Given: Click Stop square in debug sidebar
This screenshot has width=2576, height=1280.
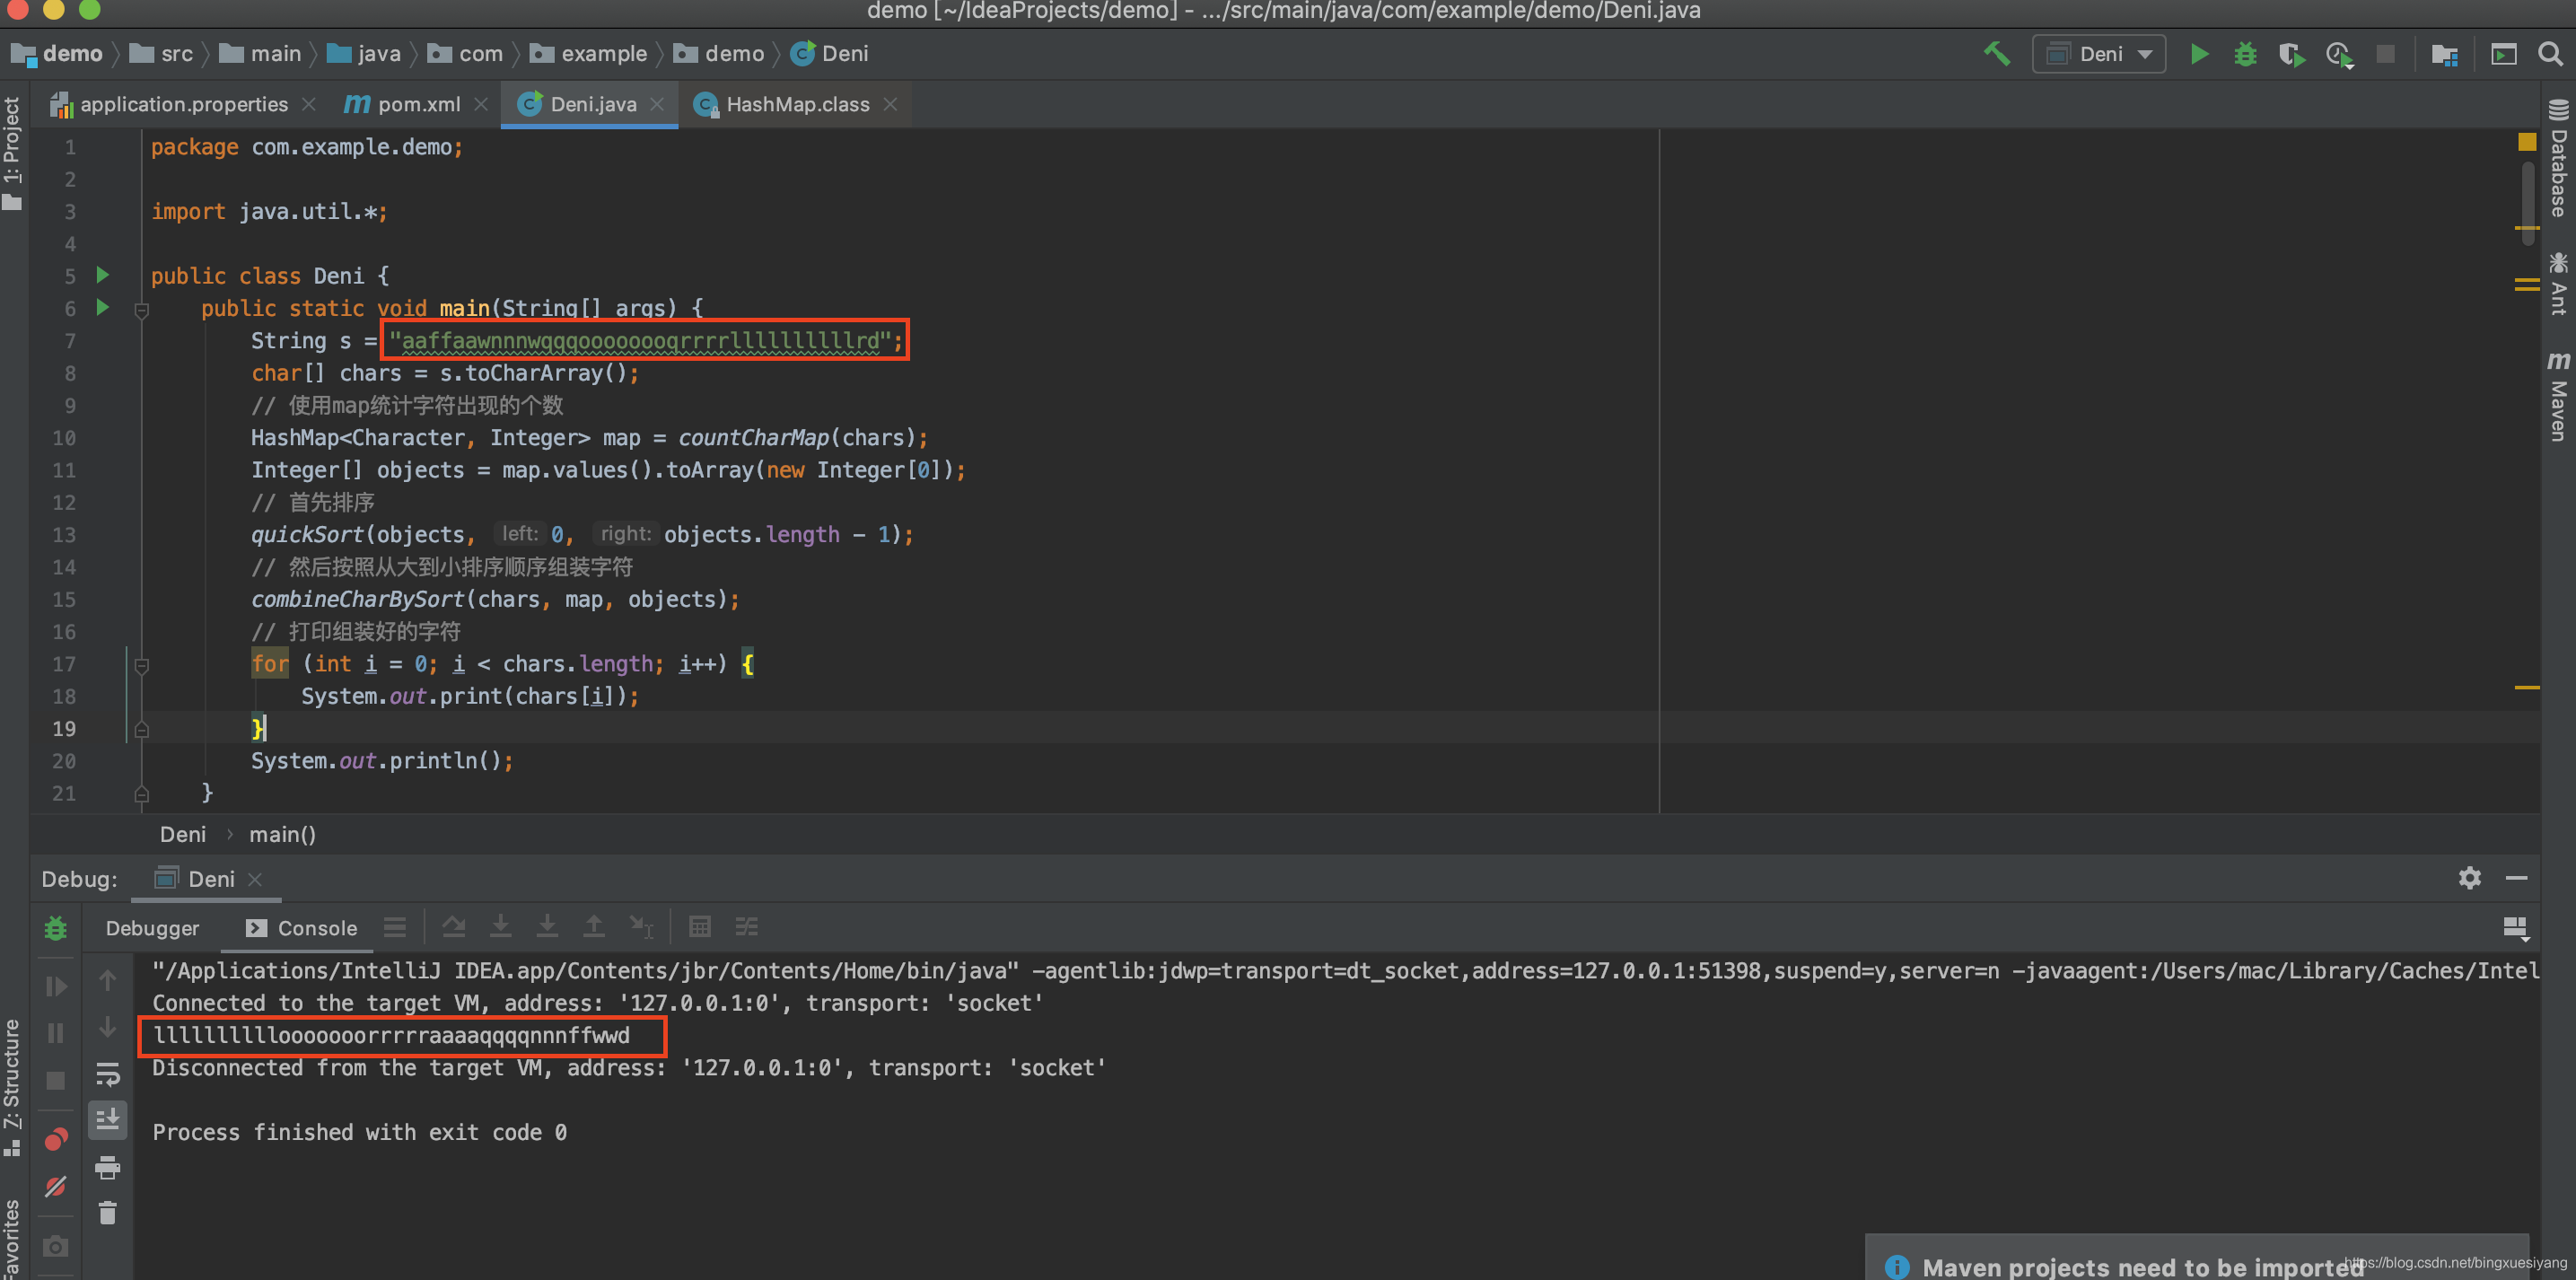Looking at the screenshot, I should click(x=56, y=1081).
